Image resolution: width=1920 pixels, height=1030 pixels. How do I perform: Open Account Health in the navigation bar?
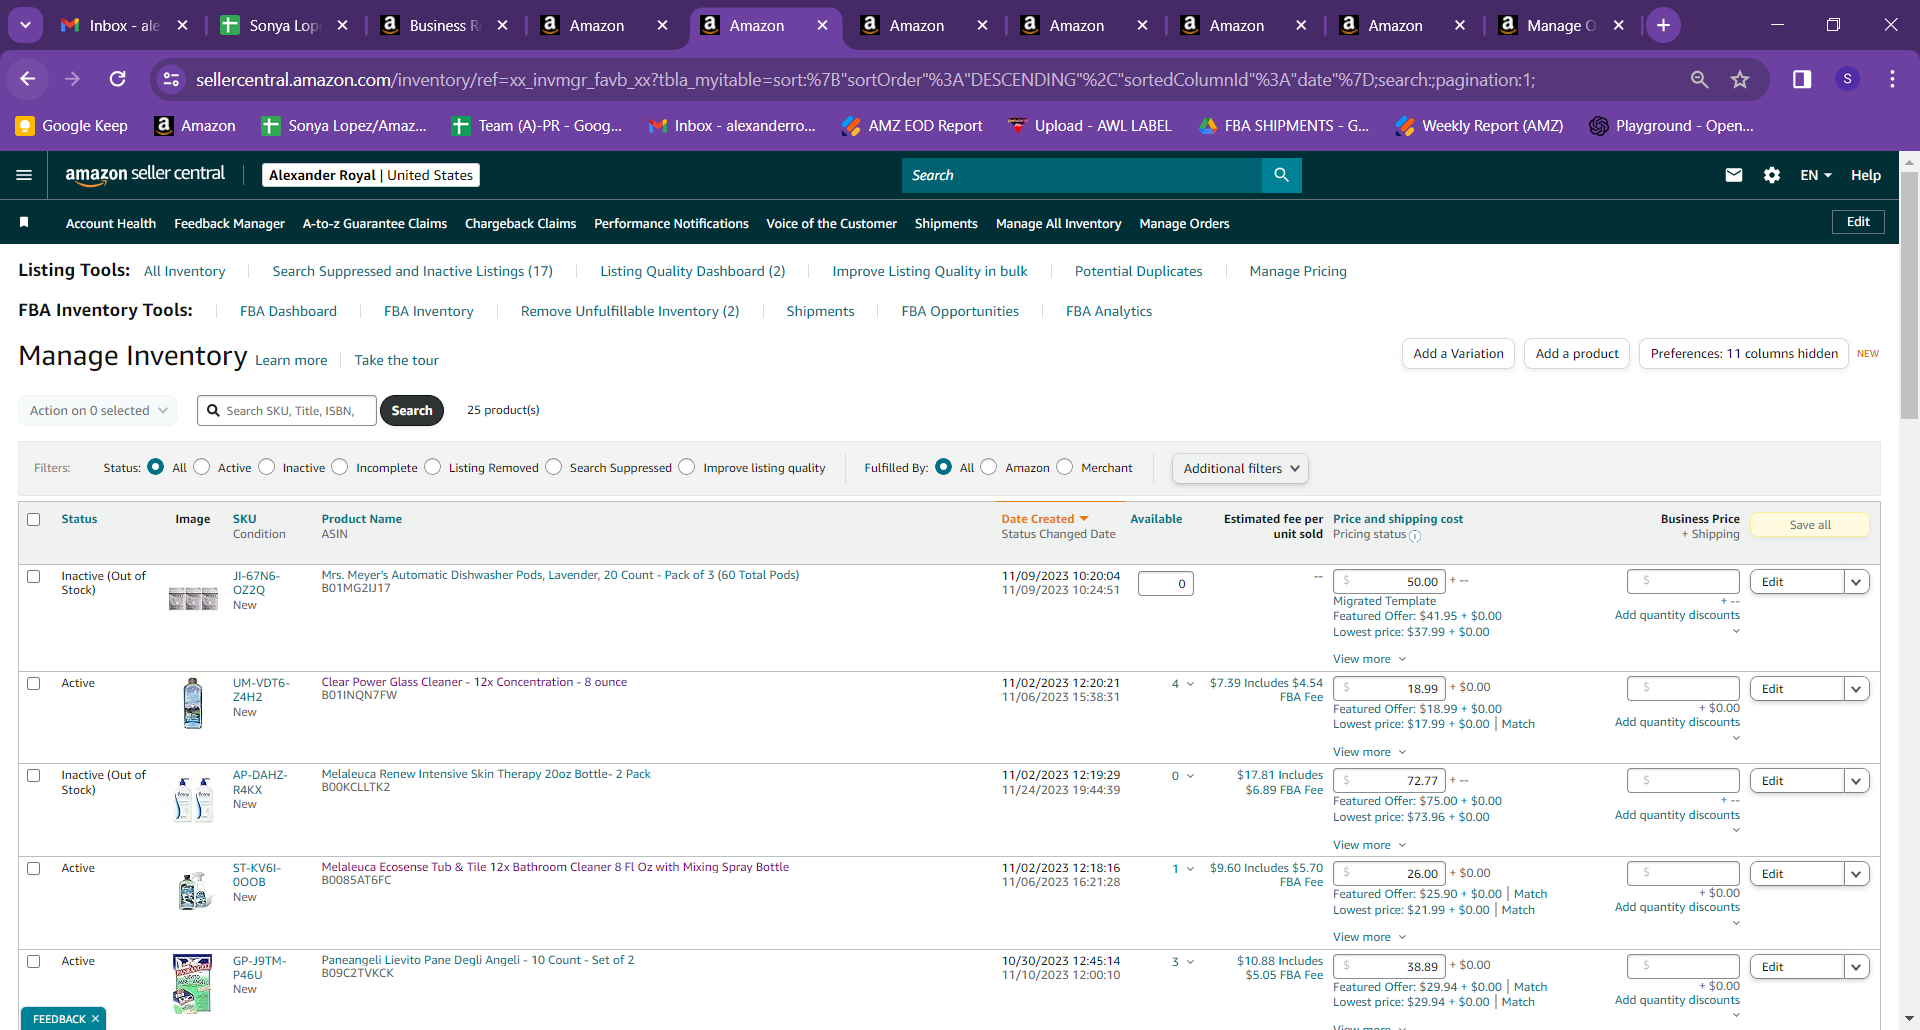111,223
